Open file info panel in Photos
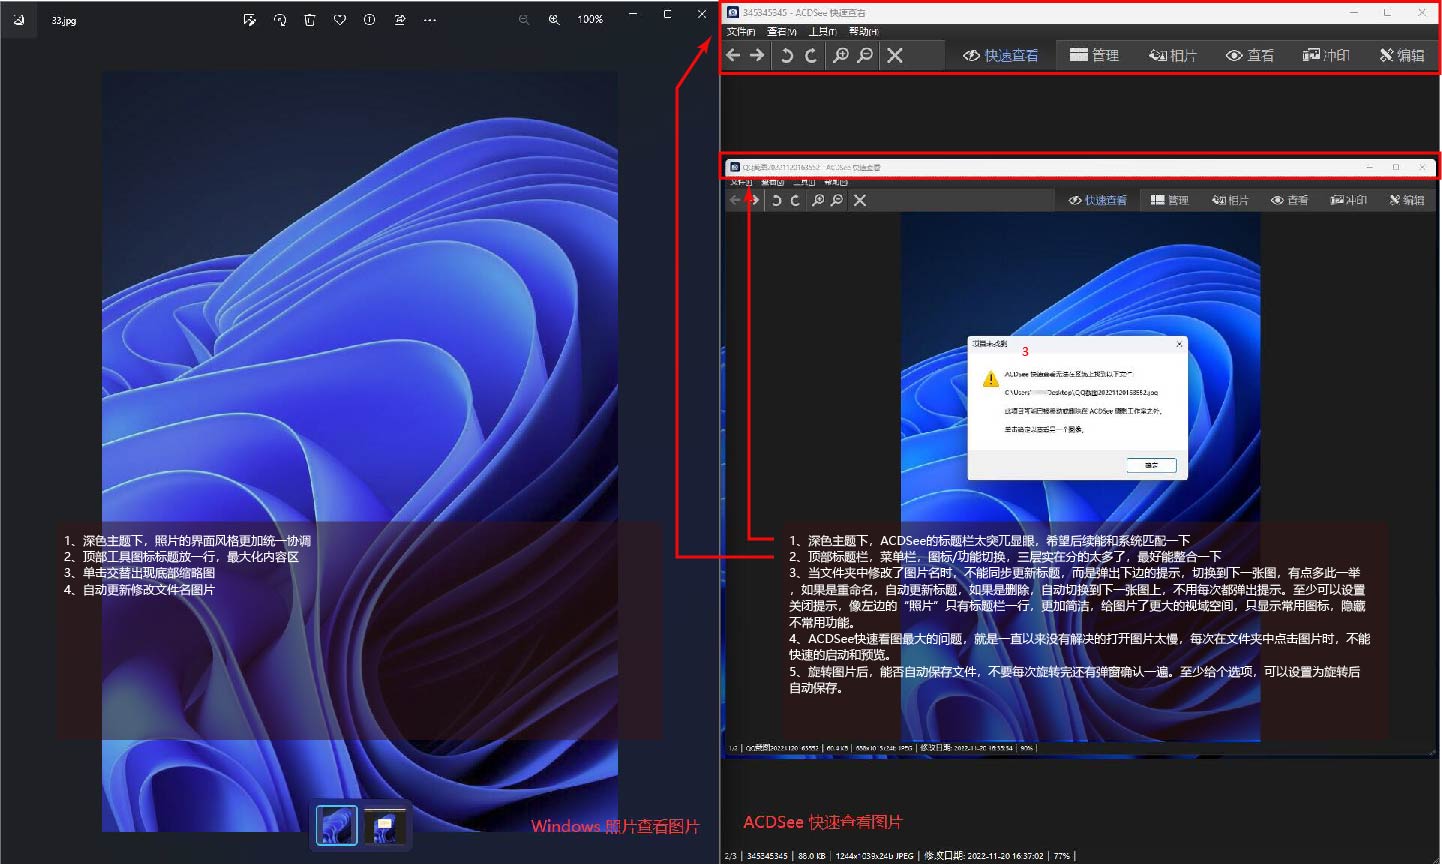The width and height of the screenshot is (1442, 865). point(370,20)
